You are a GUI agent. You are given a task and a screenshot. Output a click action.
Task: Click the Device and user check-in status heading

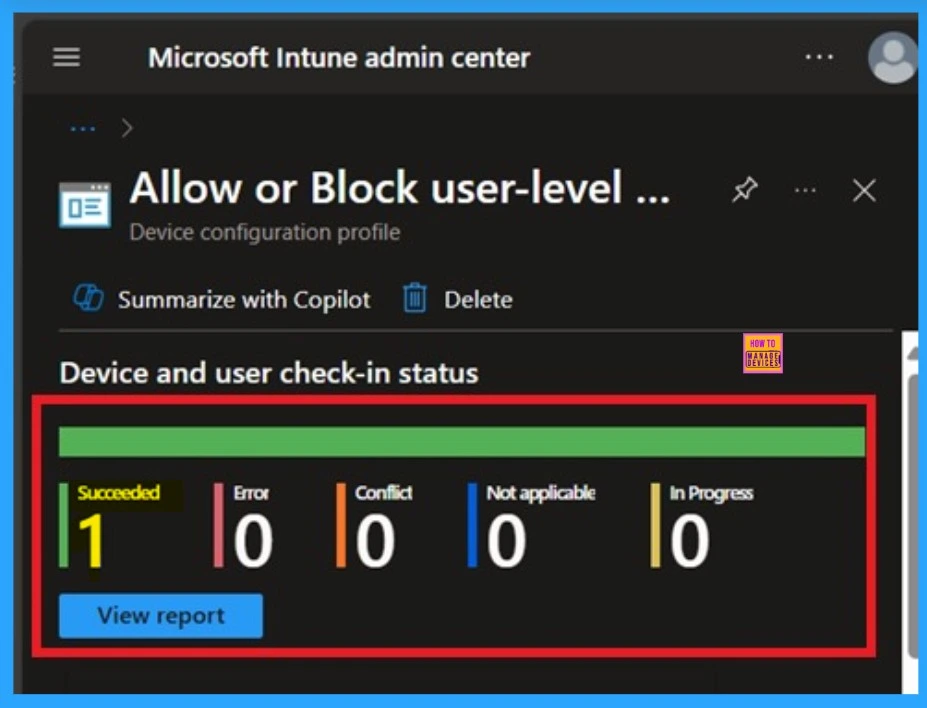[x=269, y=374]
